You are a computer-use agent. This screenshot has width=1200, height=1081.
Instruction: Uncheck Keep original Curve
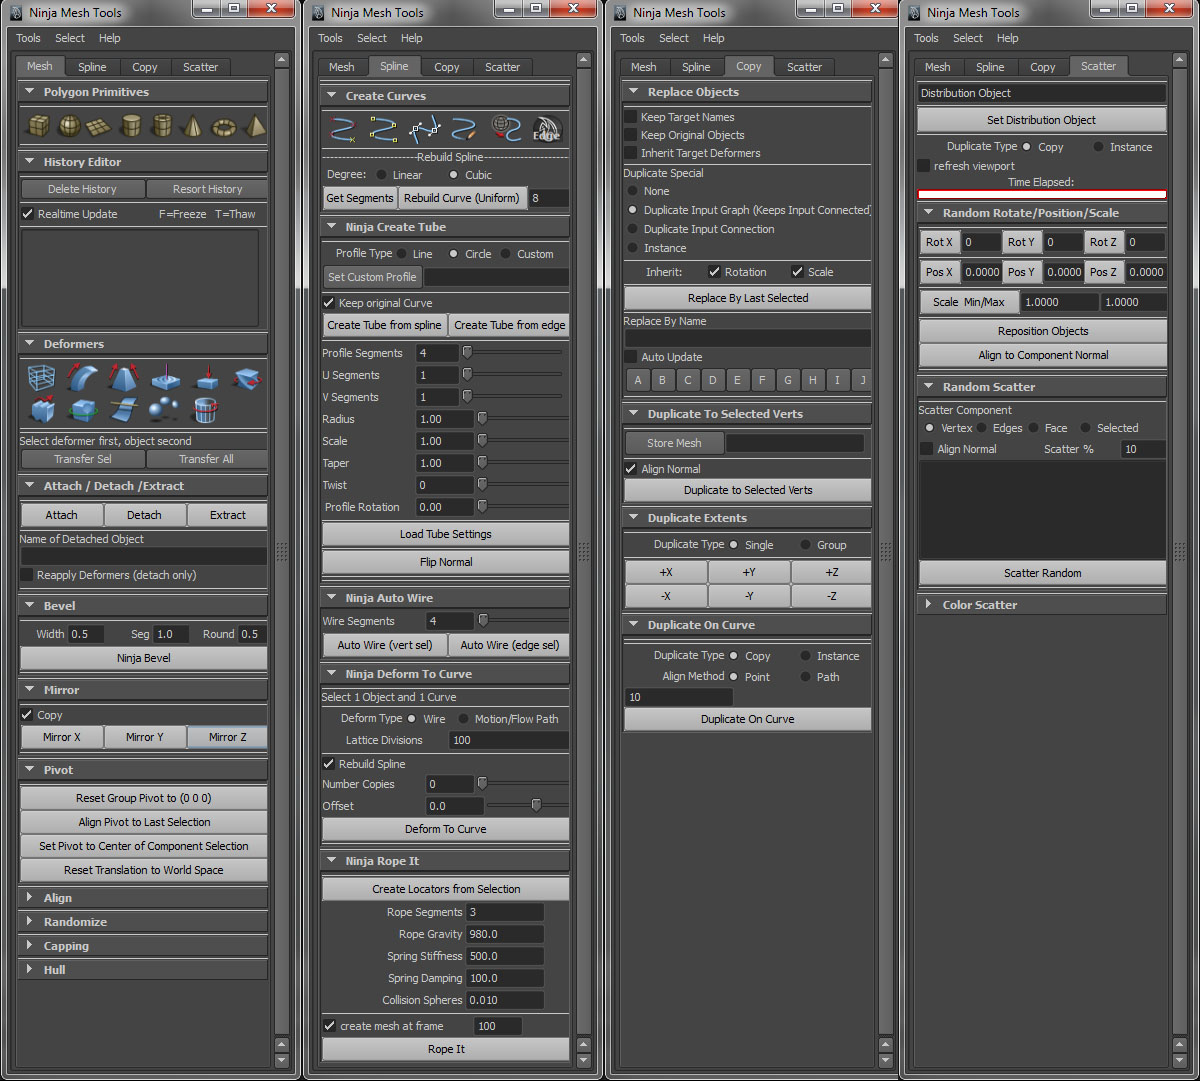click(329, 303)
